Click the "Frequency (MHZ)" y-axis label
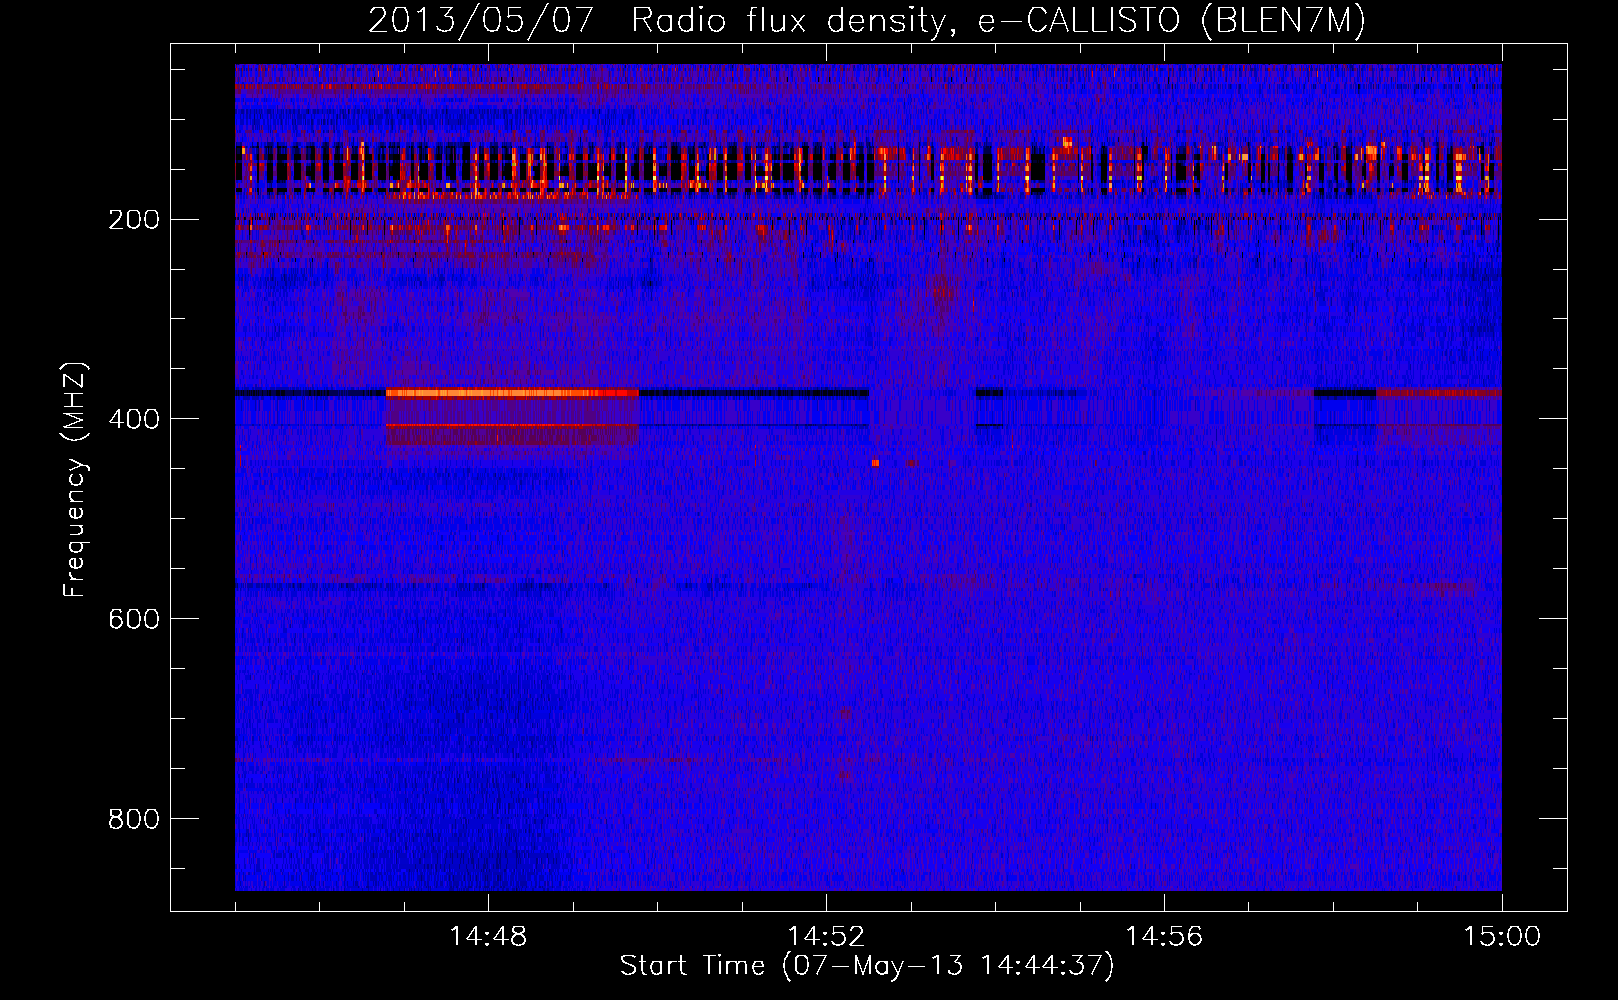The height and width of the screenshot is (1000, 1618). pyautogui.click(x=75, y=480)
